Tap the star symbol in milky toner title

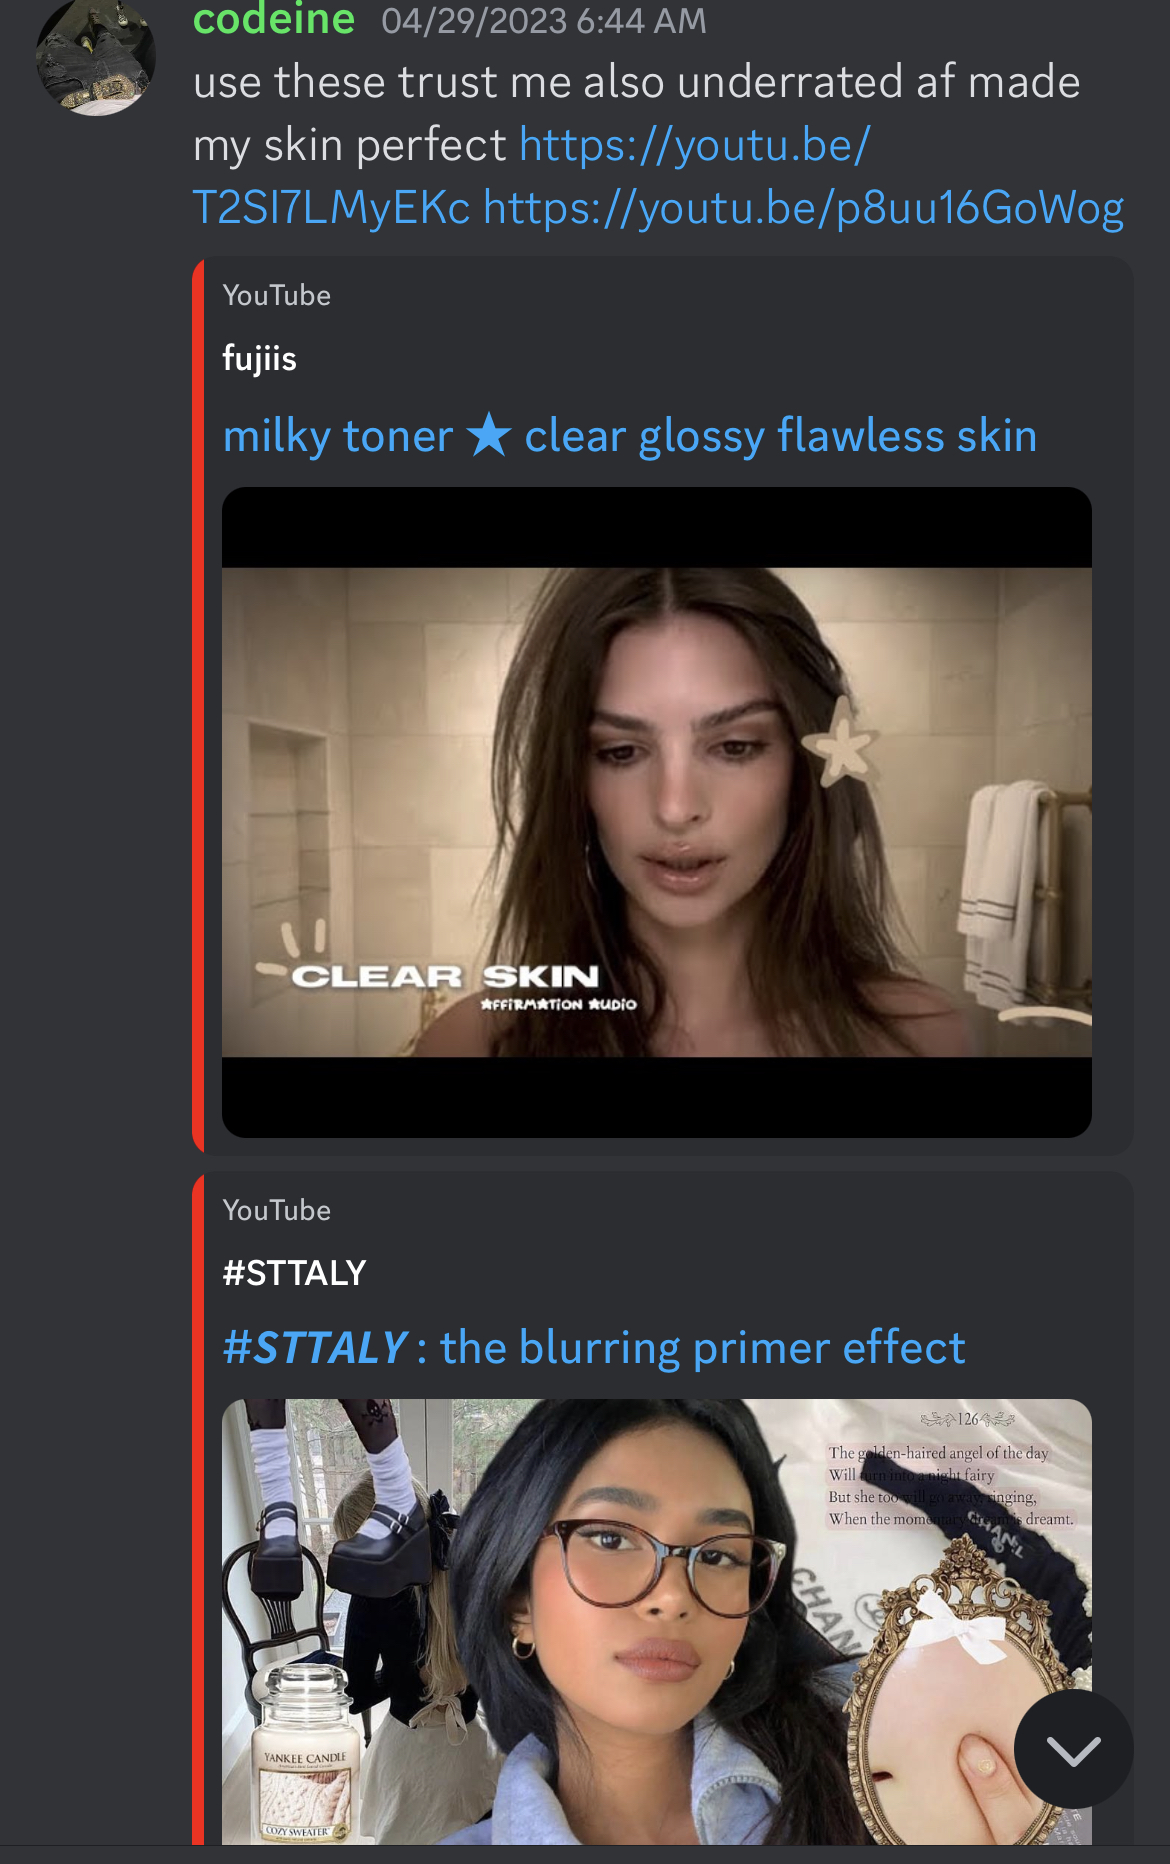coord(489,435)
